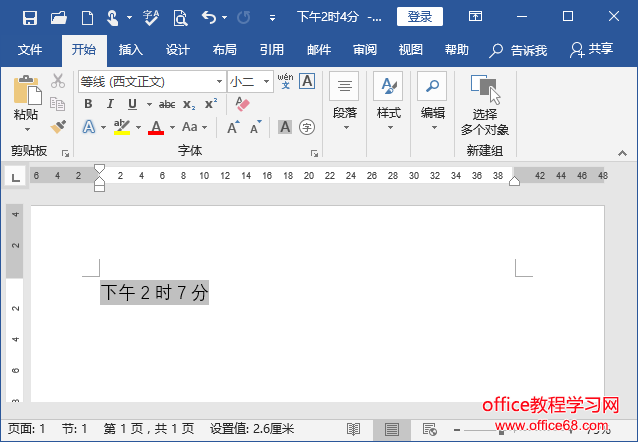
Task: Open Change Case (Aa) dropdown
Action: coord(195,127)
